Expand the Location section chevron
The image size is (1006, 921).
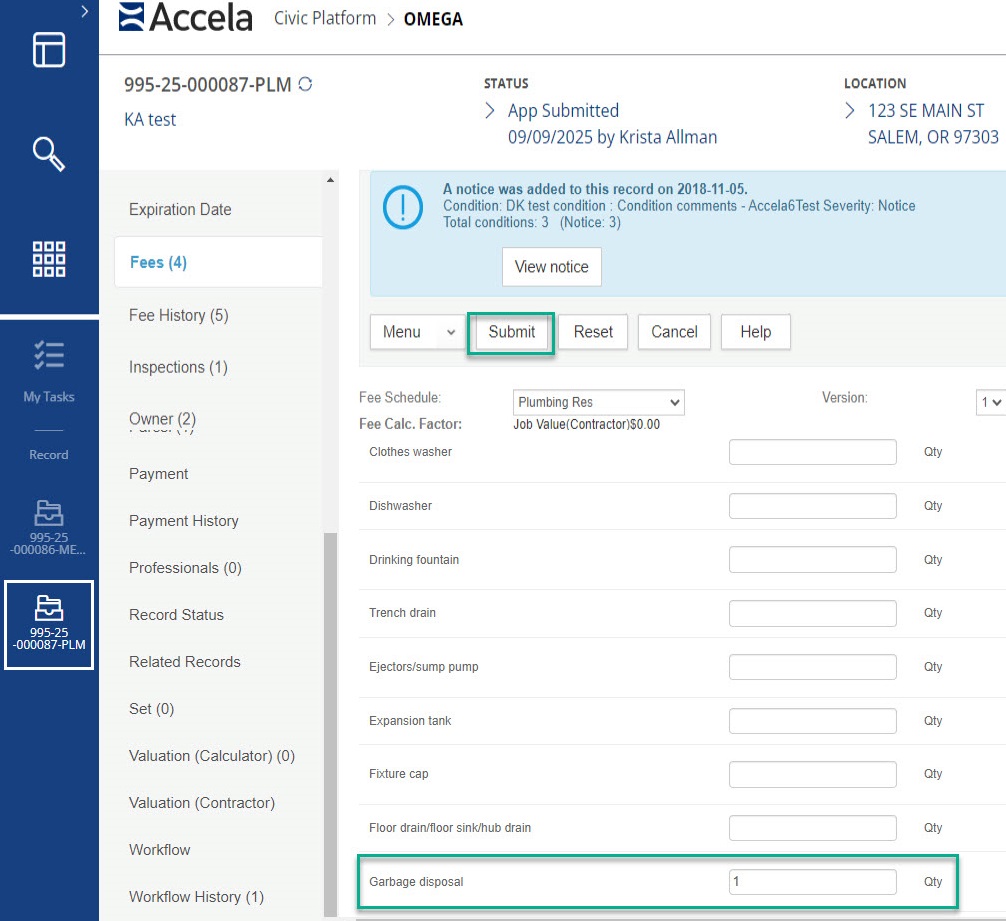pyautogui.click(x=850, y=111)
